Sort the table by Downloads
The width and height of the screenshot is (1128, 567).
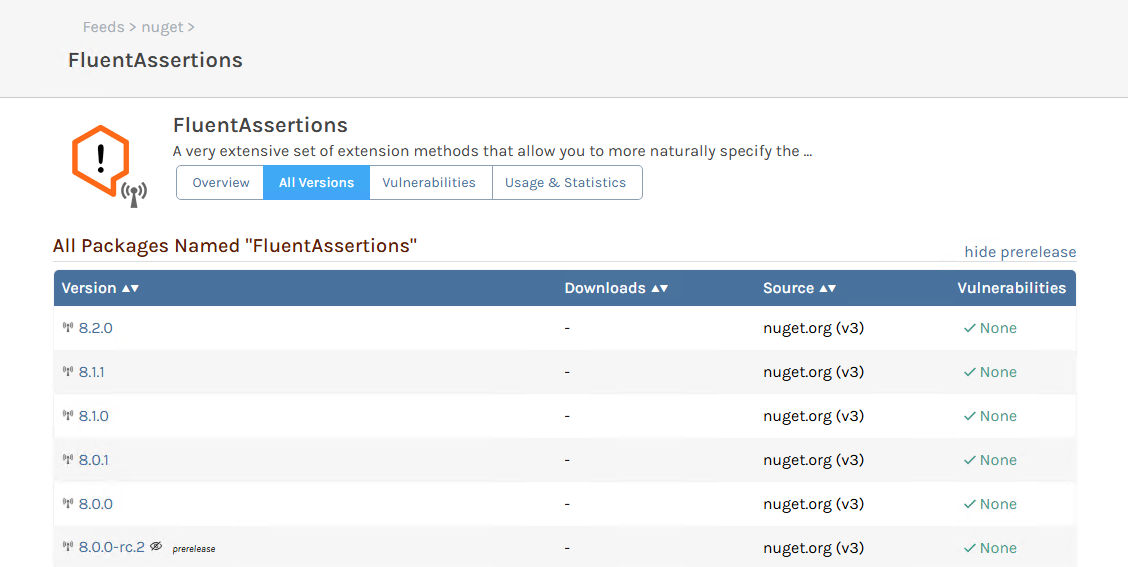click(616, 288)
